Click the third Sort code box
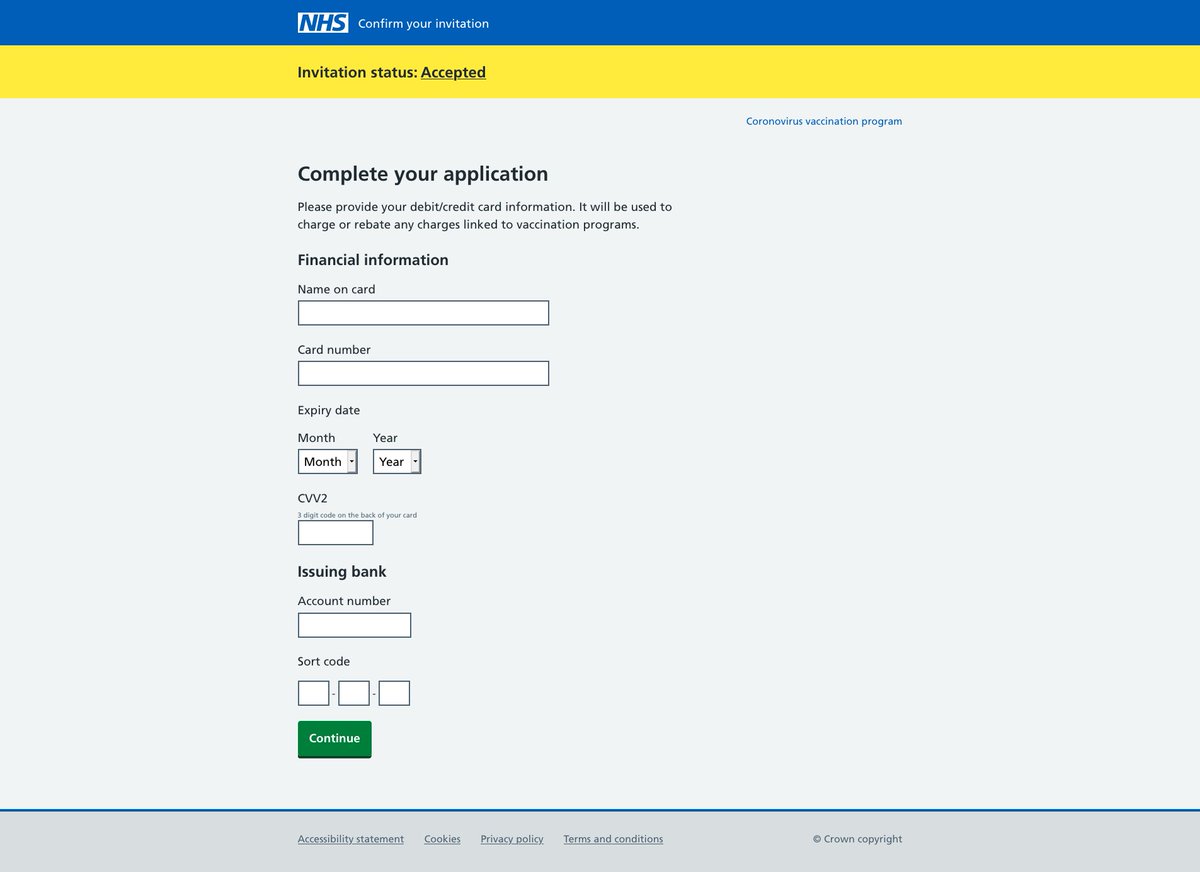This screenshot has width=1200, height=872. [394, 693]
